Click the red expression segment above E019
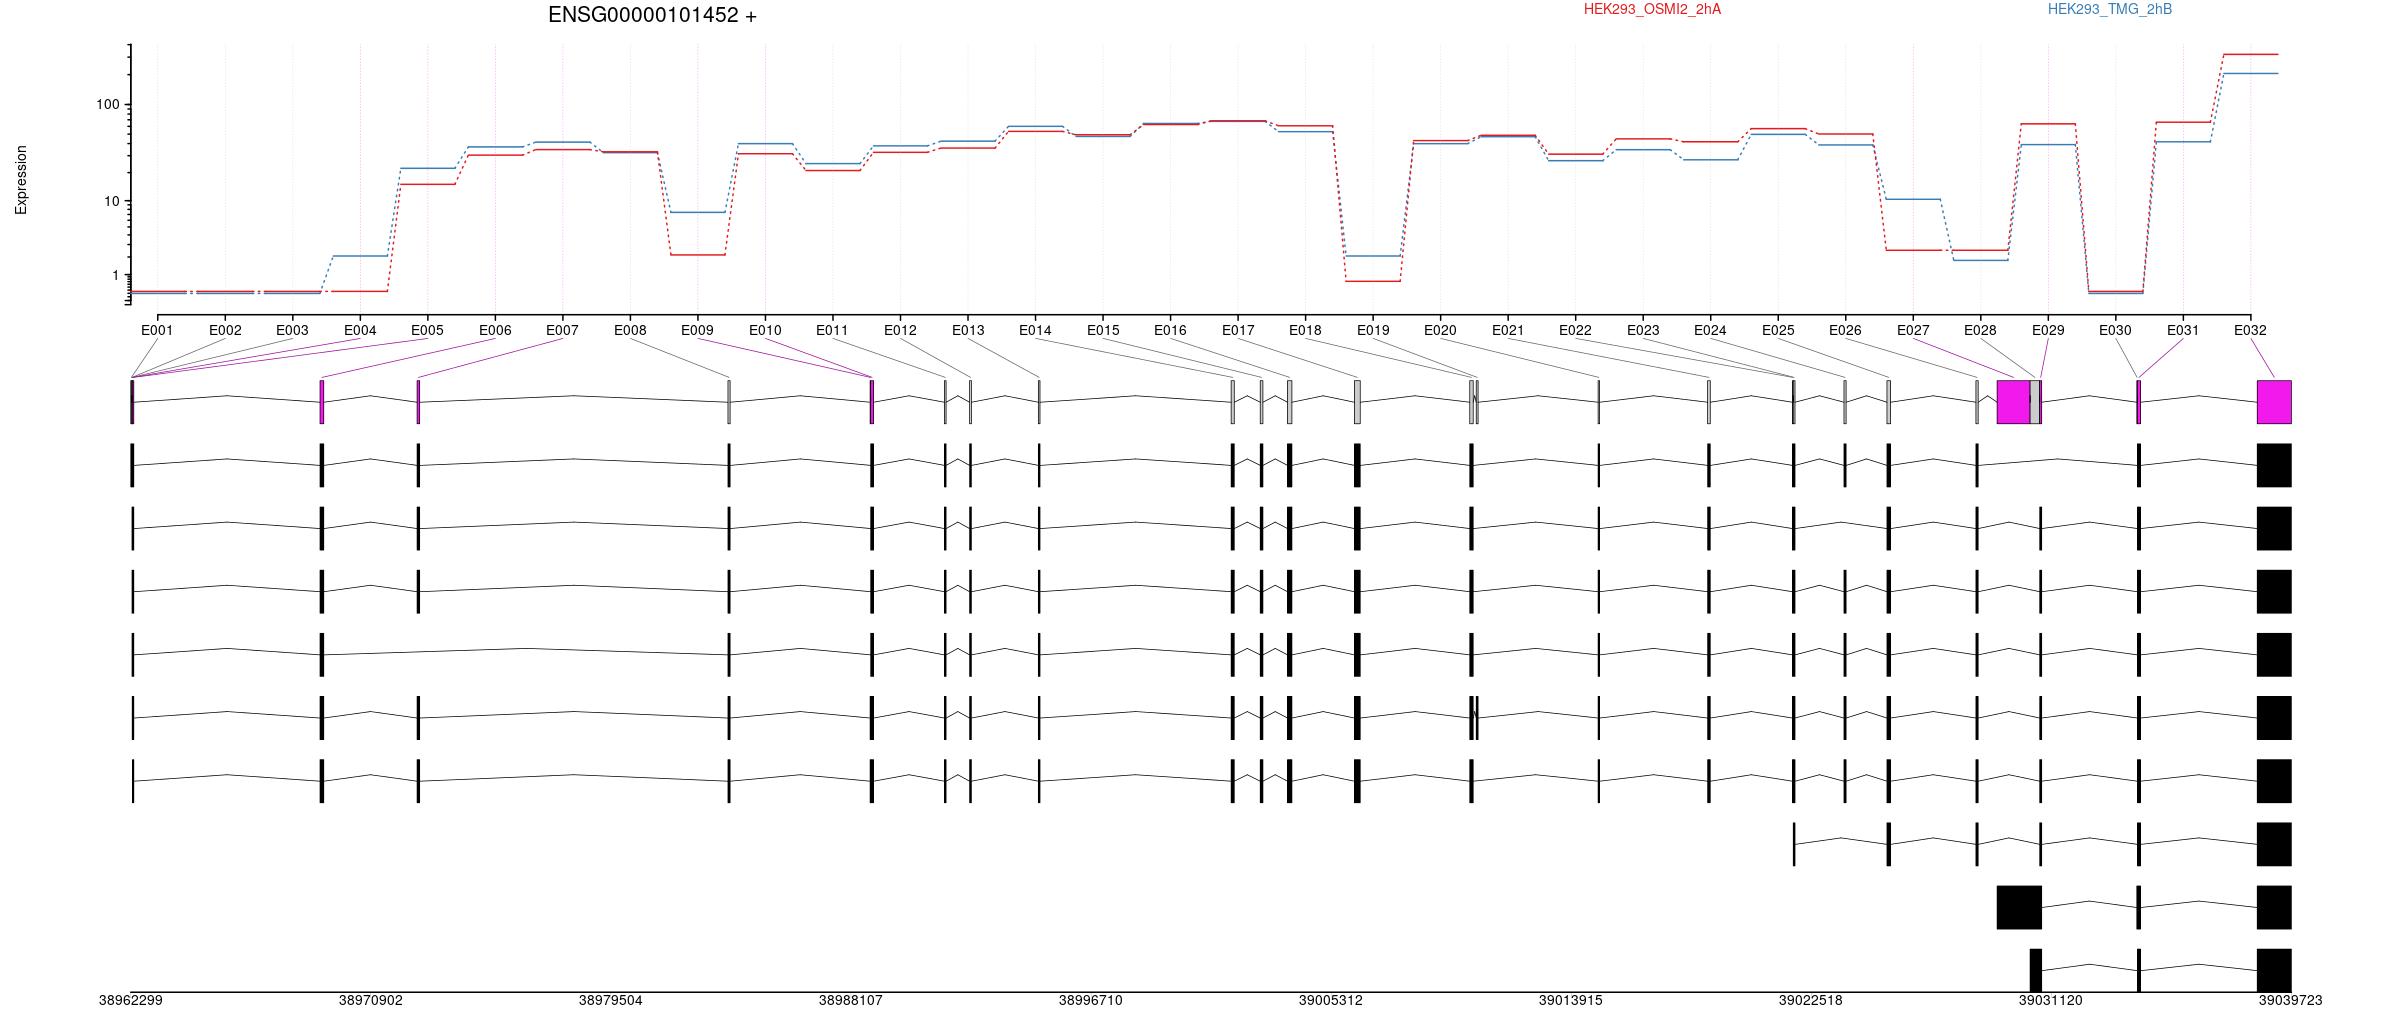Image resolution: width=2400 pixels, height=1019 pixels. (1373, 281)
